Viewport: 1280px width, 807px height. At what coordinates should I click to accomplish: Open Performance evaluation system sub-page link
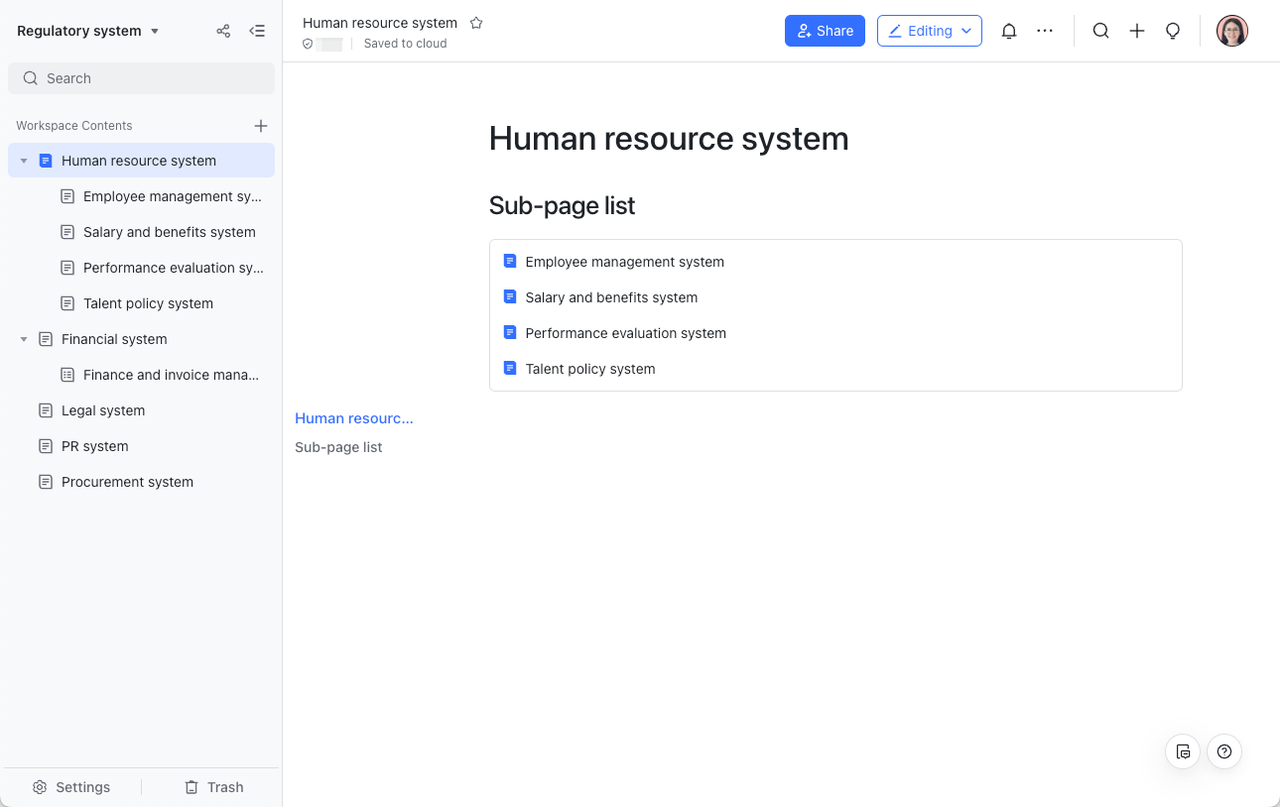(625, 333)
